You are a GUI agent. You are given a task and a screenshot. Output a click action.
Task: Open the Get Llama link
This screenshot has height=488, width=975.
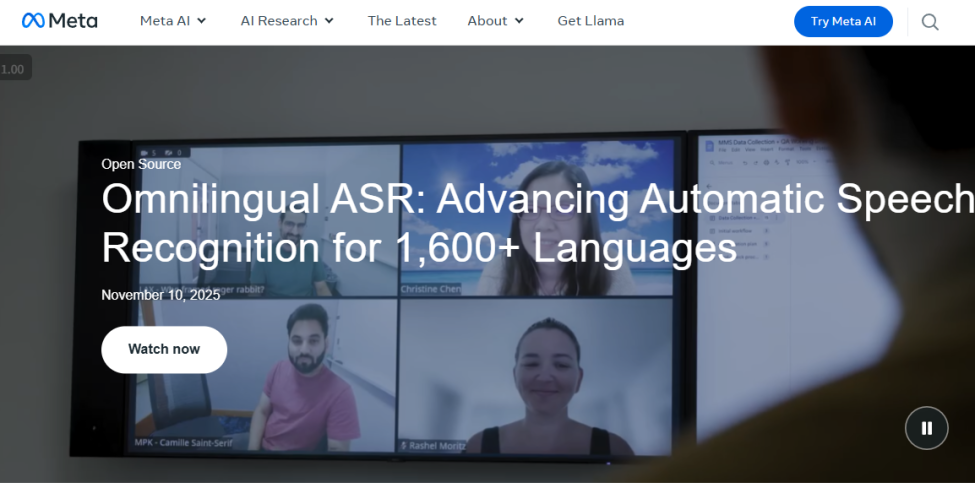point(590,21)
